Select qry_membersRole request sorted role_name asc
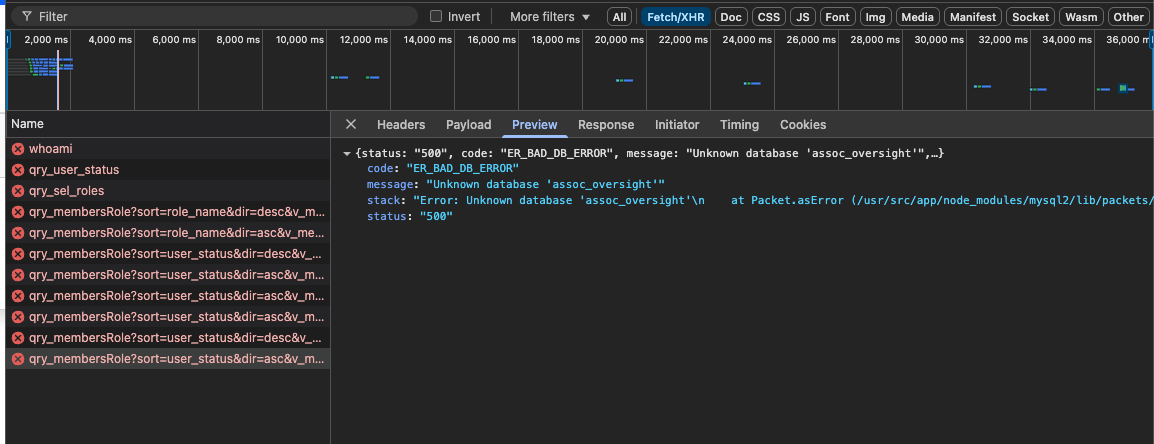 (x=168, y=233)
